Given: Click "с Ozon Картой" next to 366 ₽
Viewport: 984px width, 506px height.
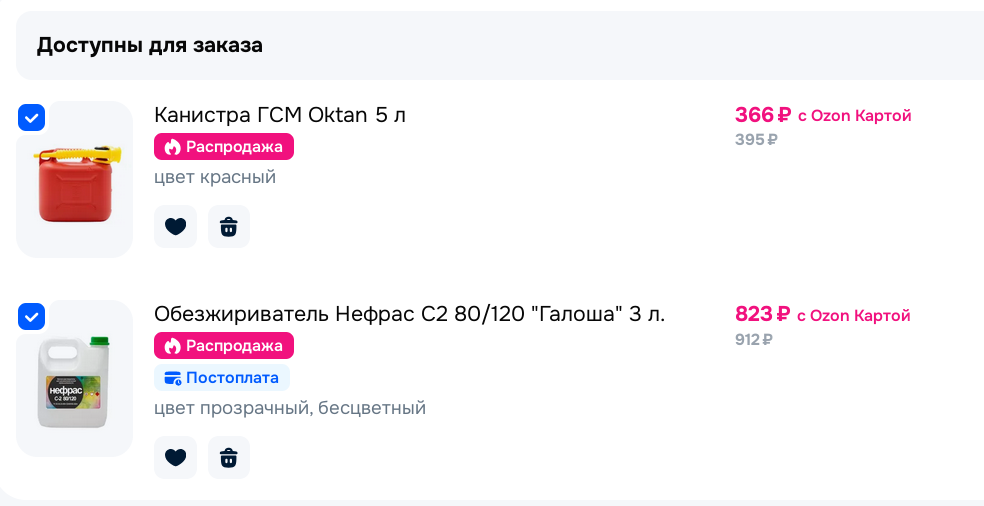Looking at the screenshot, I should pyautogui.click(x=854, y=116).
